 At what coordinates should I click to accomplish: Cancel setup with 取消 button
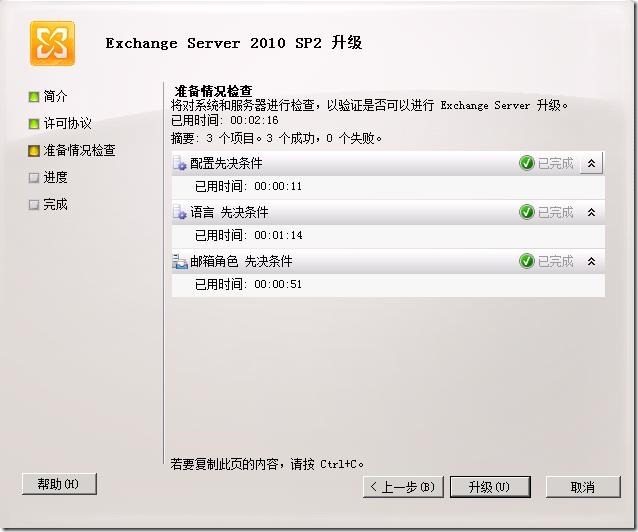[583, 487]
